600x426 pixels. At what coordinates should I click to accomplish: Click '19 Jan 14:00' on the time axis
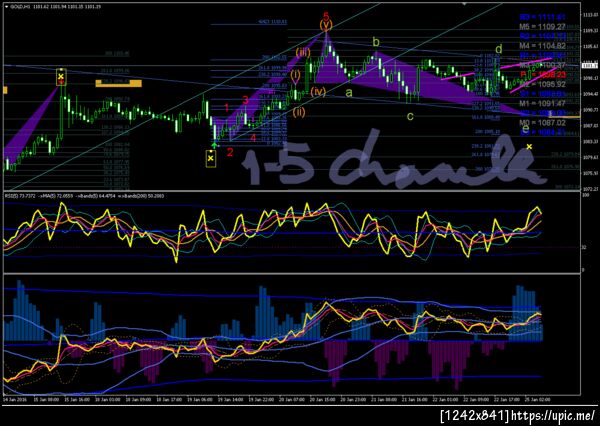tap(232, 399)
